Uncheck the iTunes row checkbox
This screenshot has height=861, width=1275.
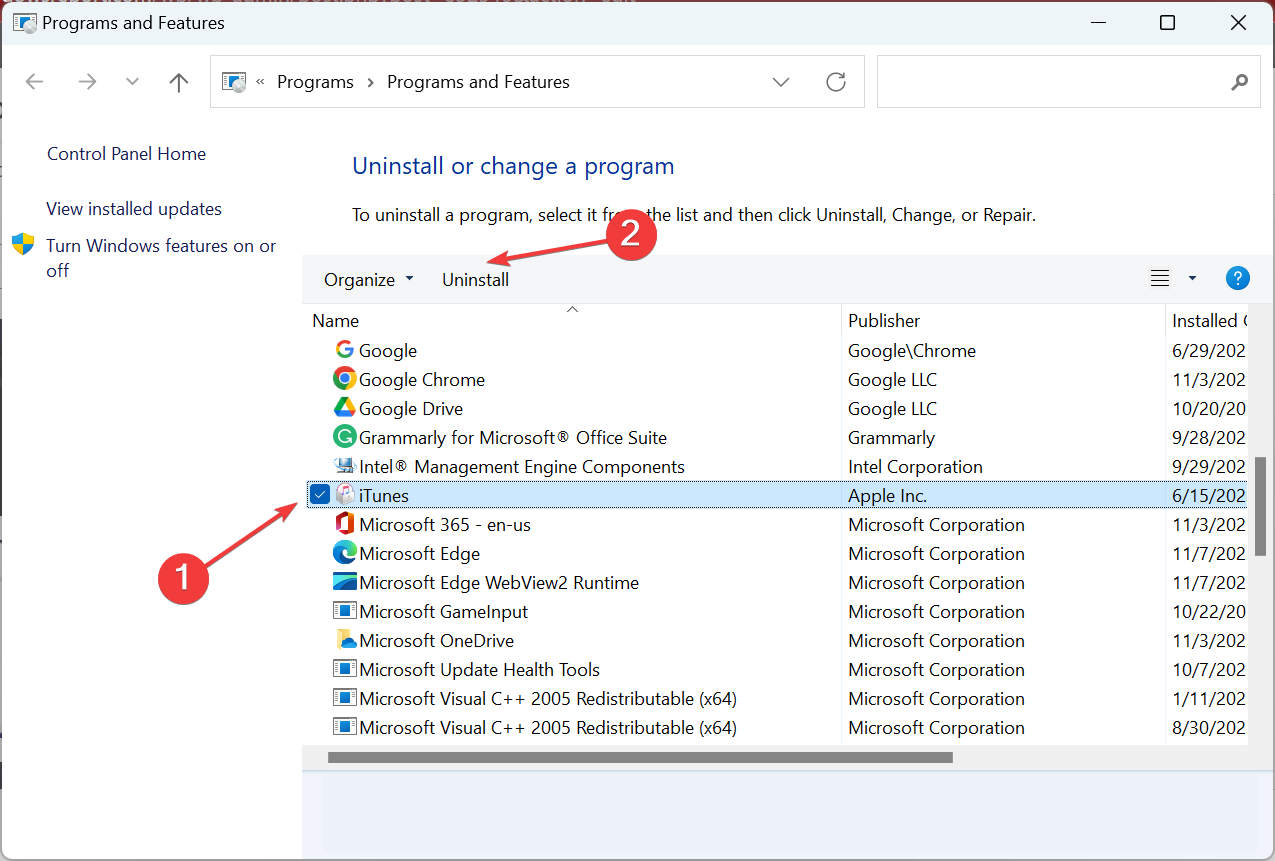[x=320, y=494]
